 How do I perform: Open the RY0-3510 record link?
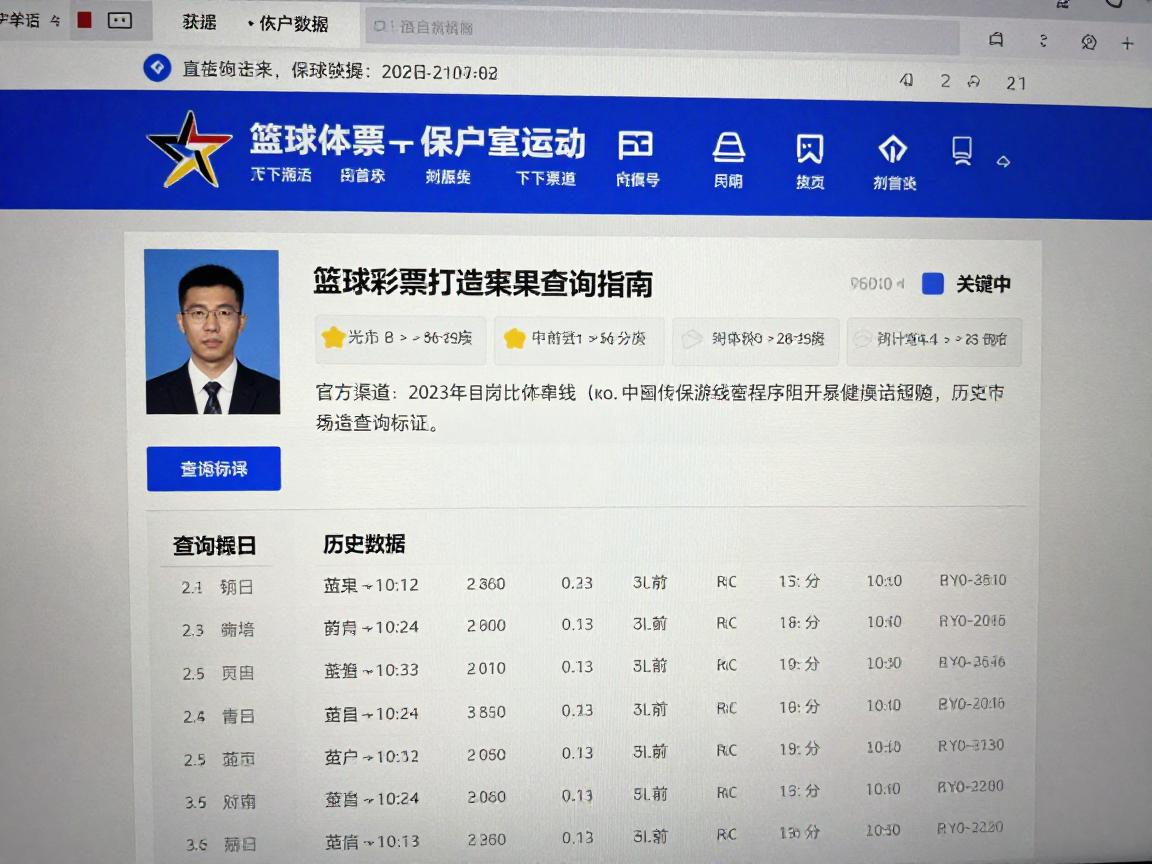pos(972,580)
